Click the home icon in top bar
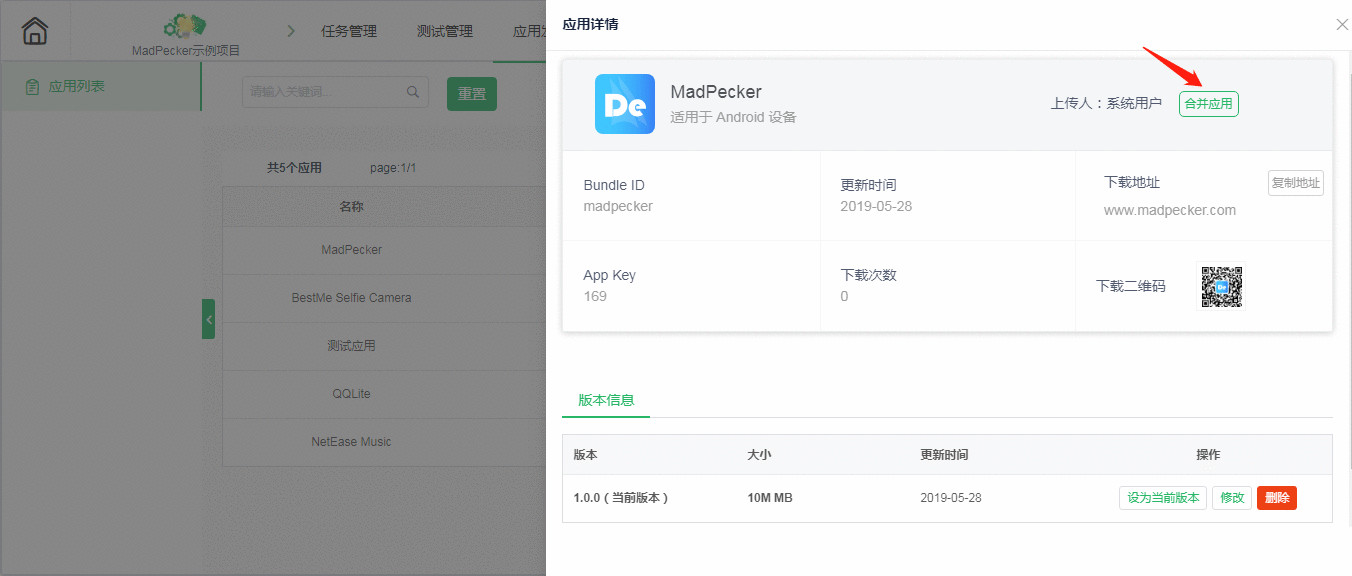This screenshot has width=1352, height=576. (x=35, y=31)
